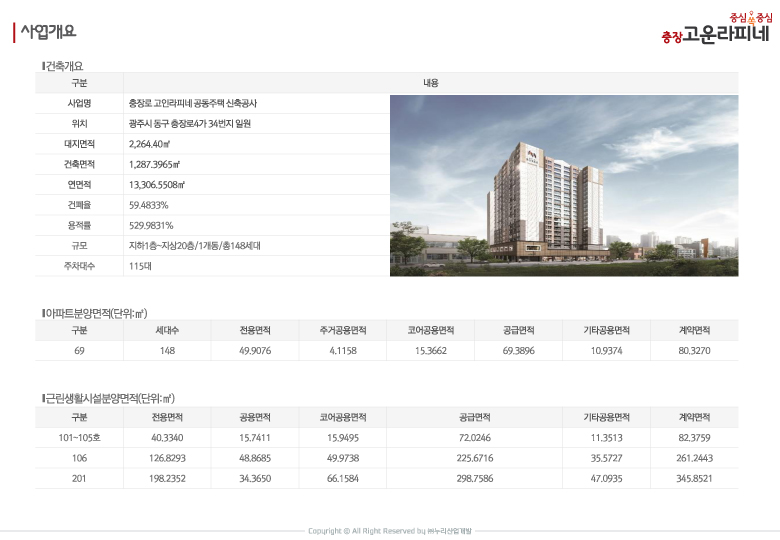Click the 106 row label
780x540 pixels.
(x=79, y=458)
